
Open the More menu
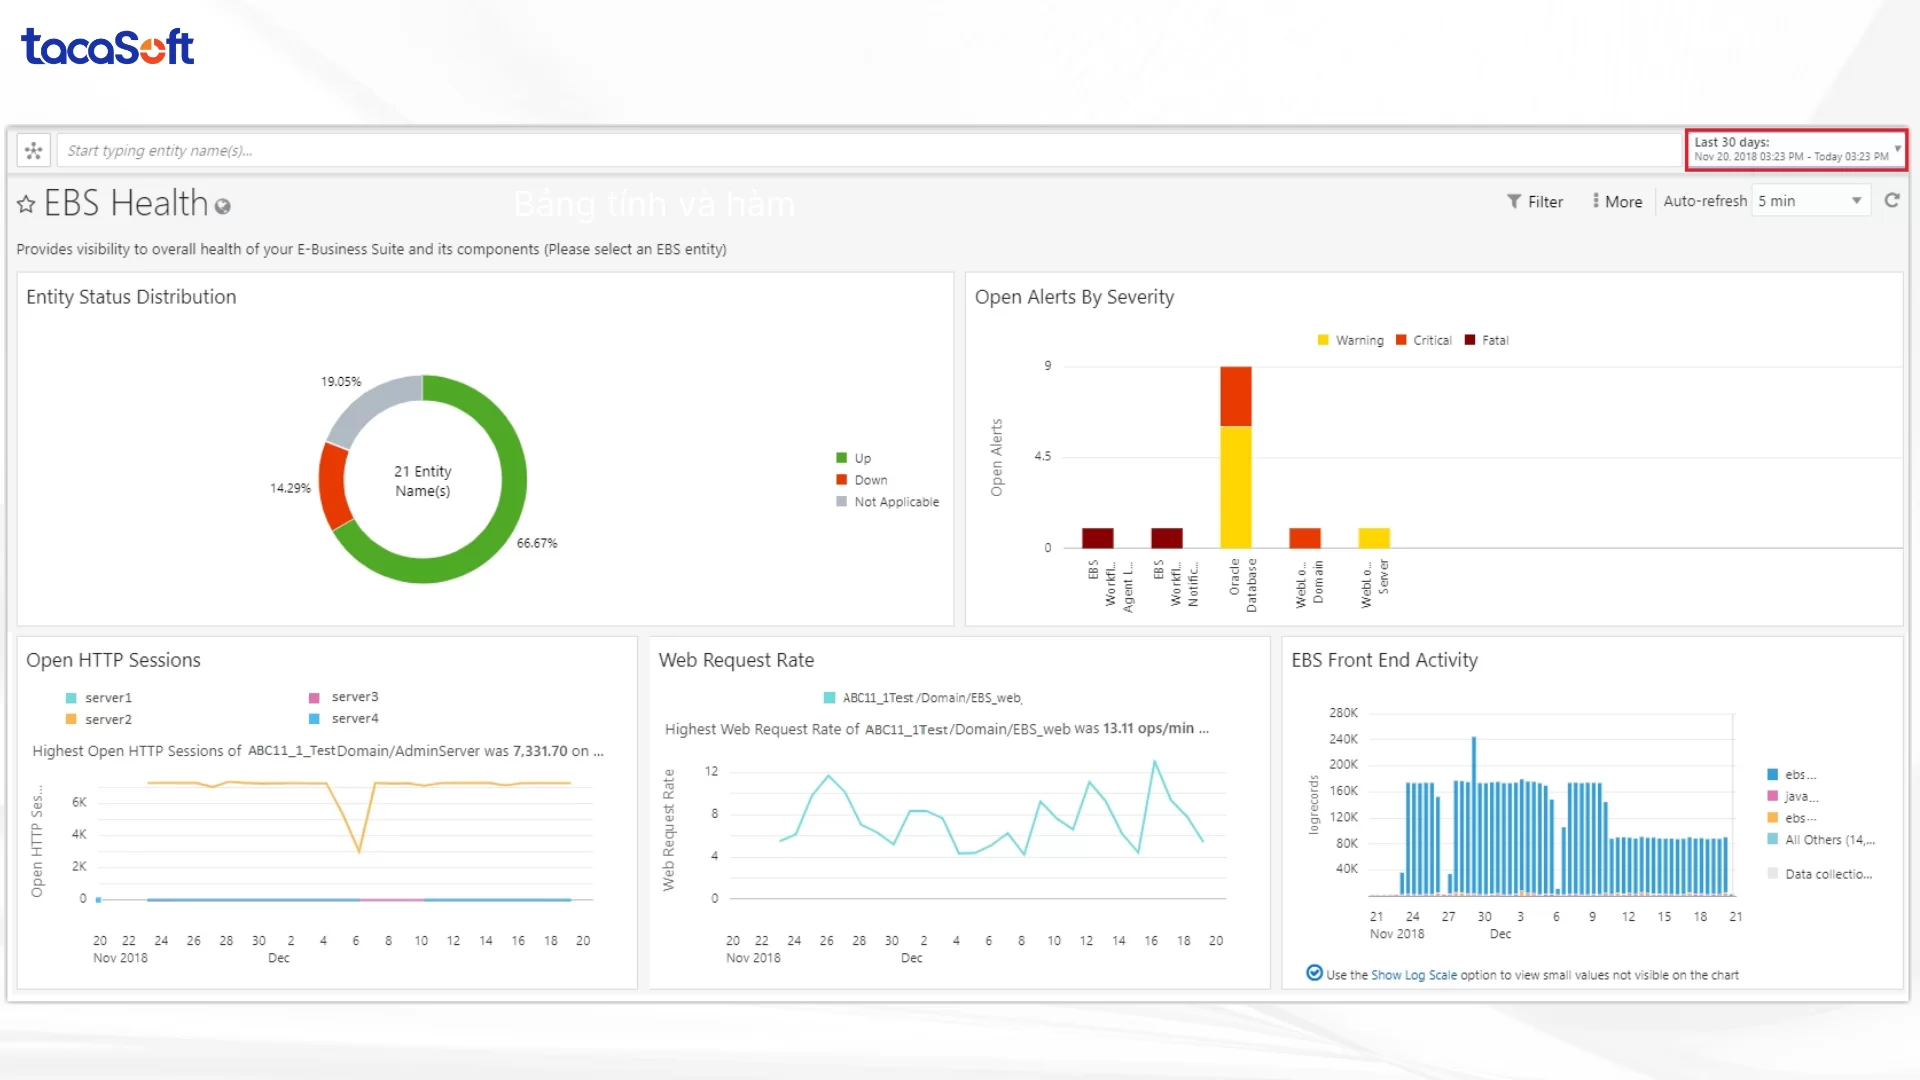[x=1617, y=201]
